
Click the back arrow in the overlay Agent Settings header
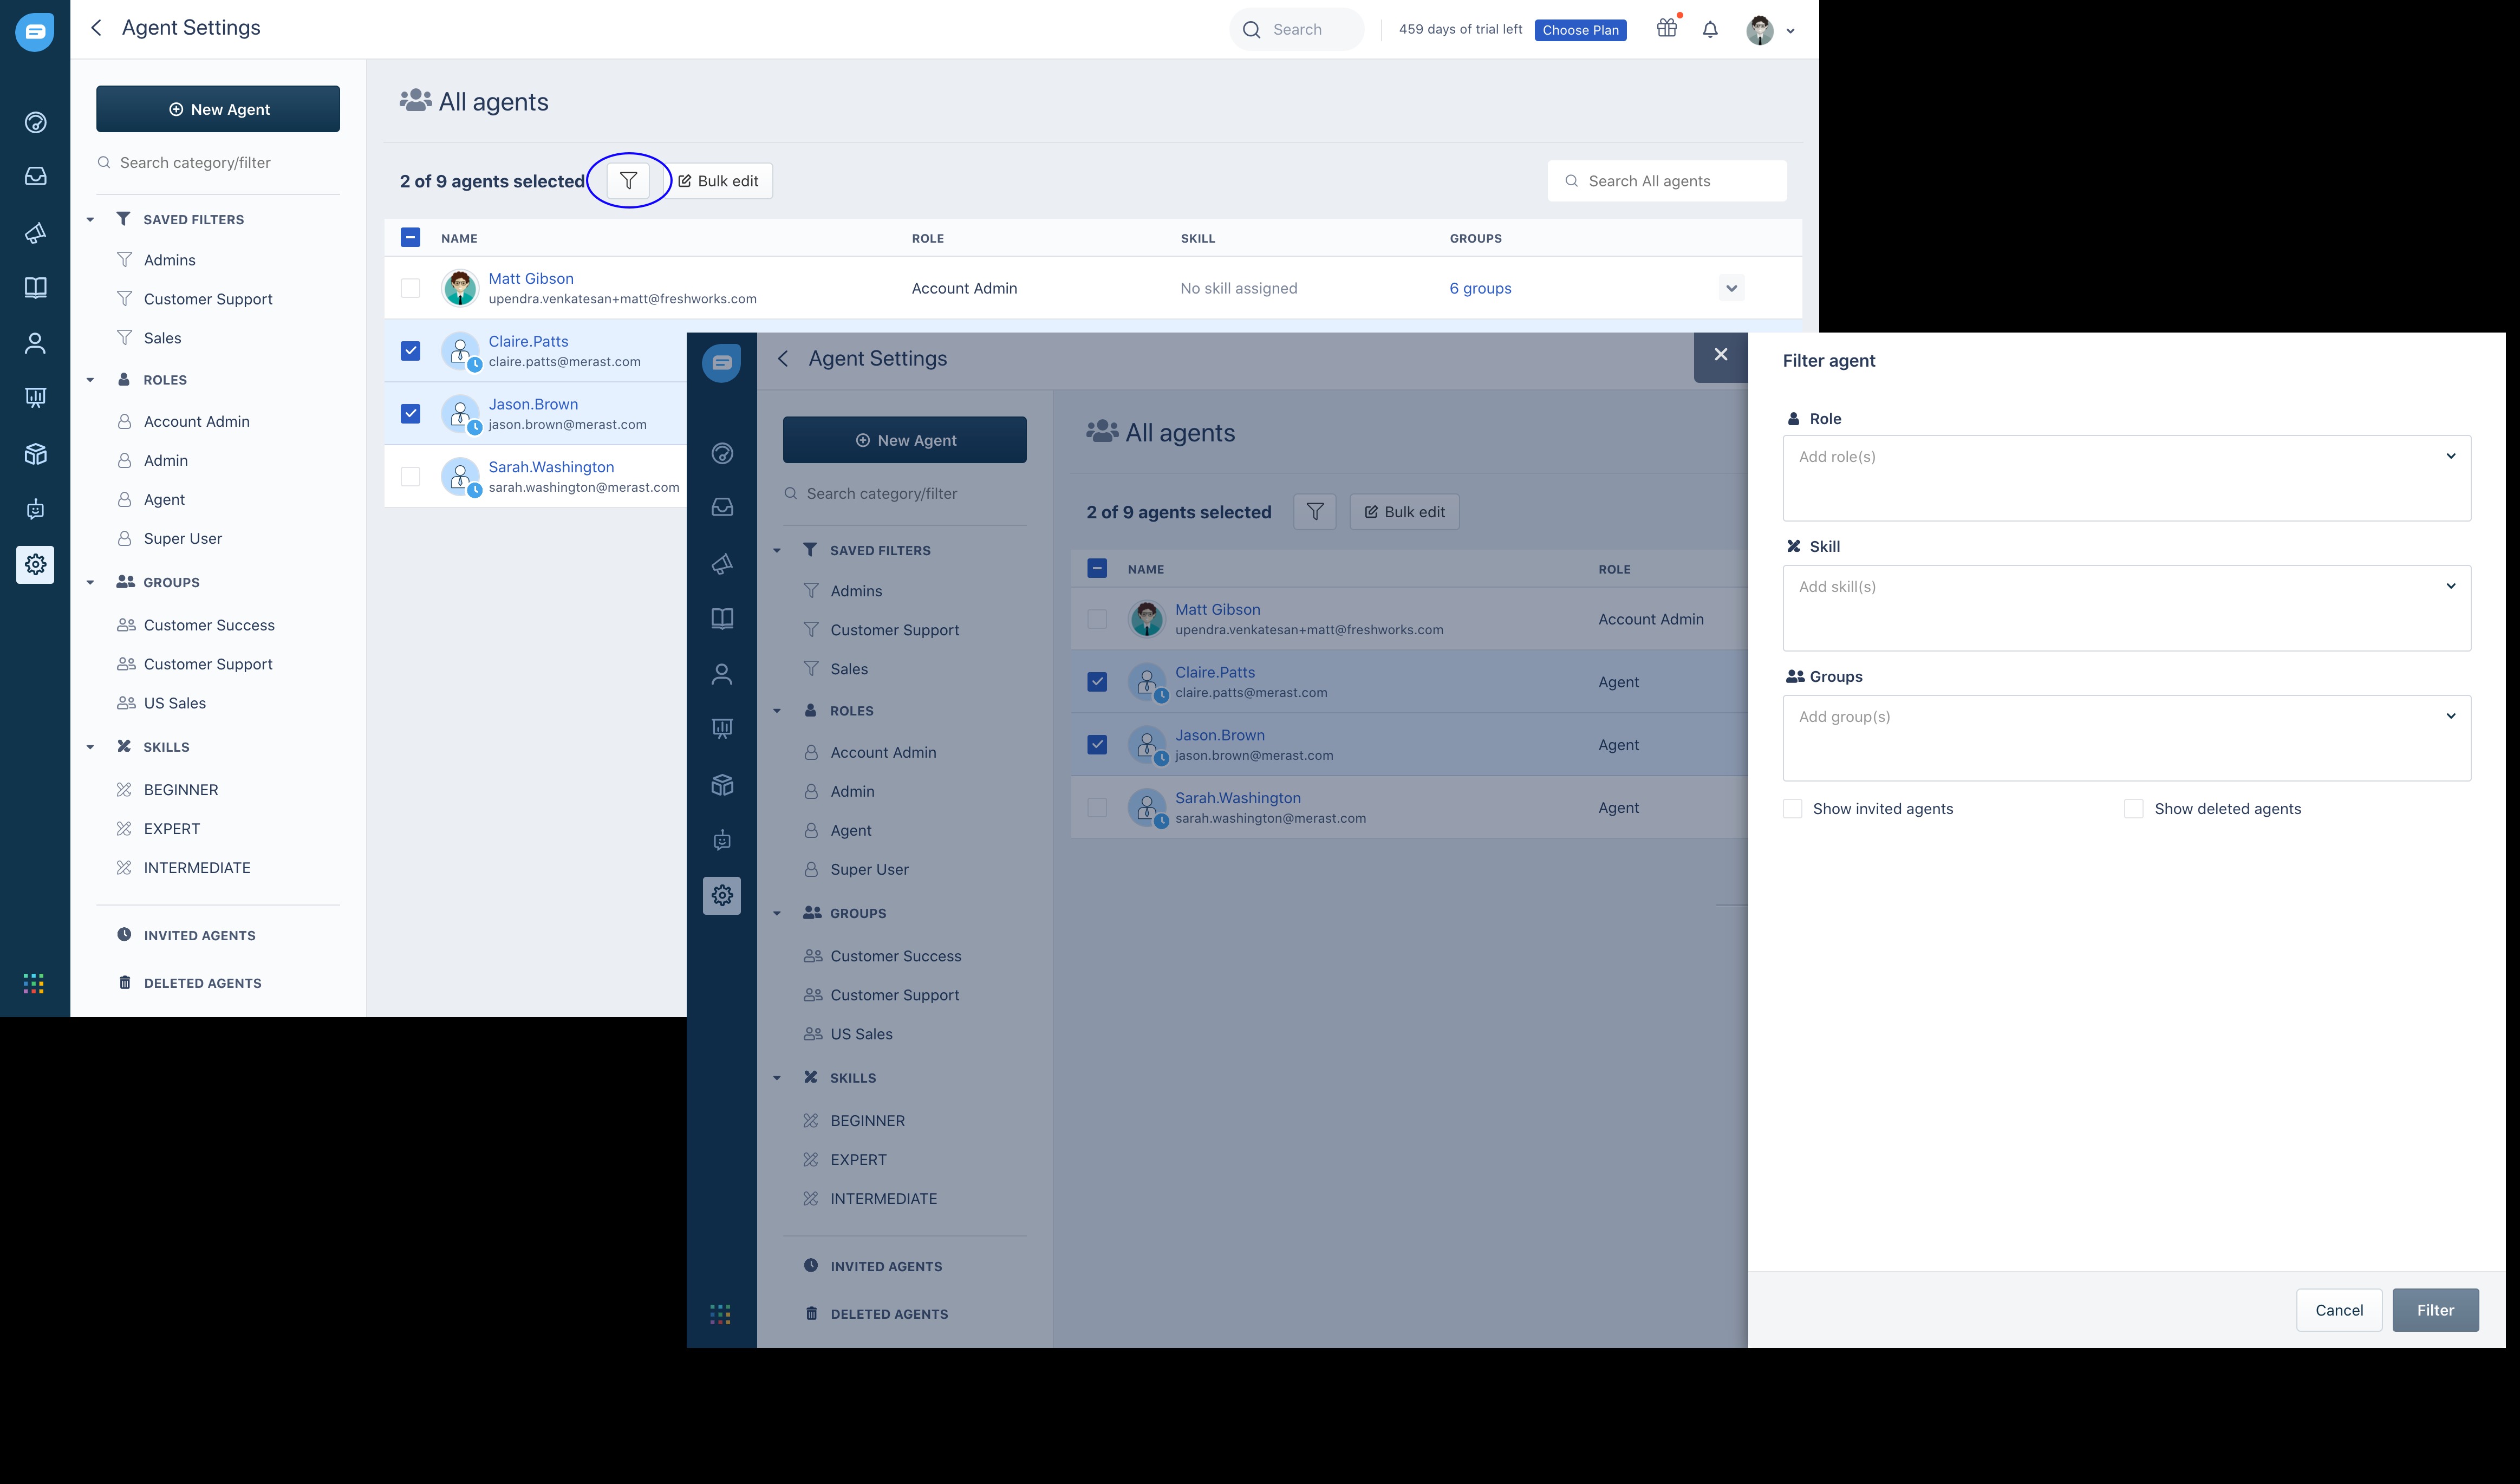[783, 359]
